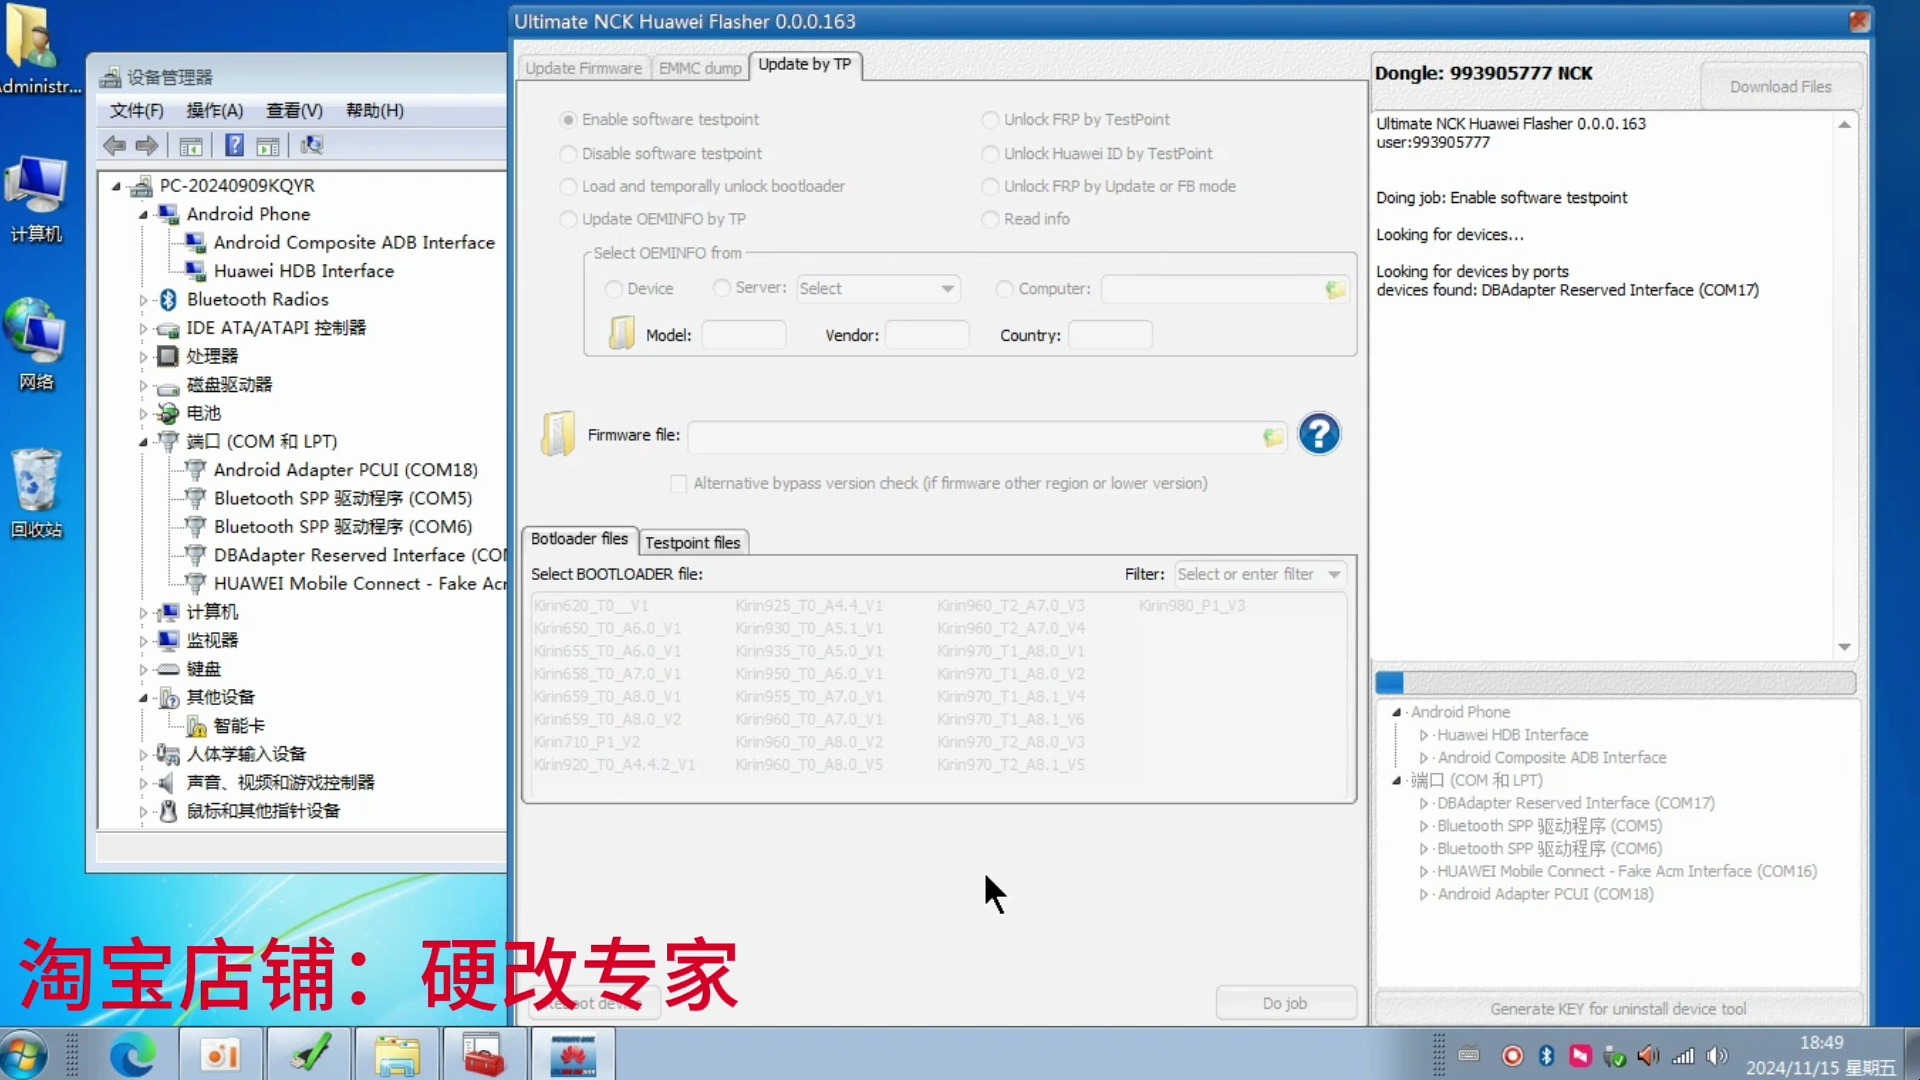Screen dimensions: 1920x1080
Task: Click the Huawei flasher taskbar icon
Action: [x=573, y=1055]
